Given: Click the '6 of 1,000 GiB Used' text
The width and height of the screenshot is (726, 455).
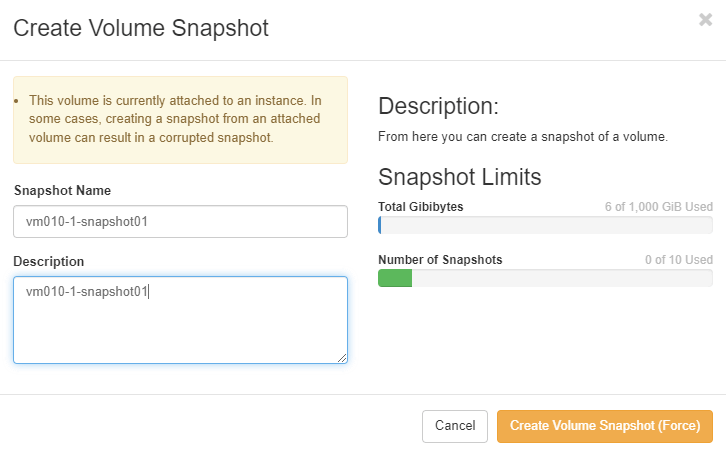Looking at the screenshot, I should [658, 206].
